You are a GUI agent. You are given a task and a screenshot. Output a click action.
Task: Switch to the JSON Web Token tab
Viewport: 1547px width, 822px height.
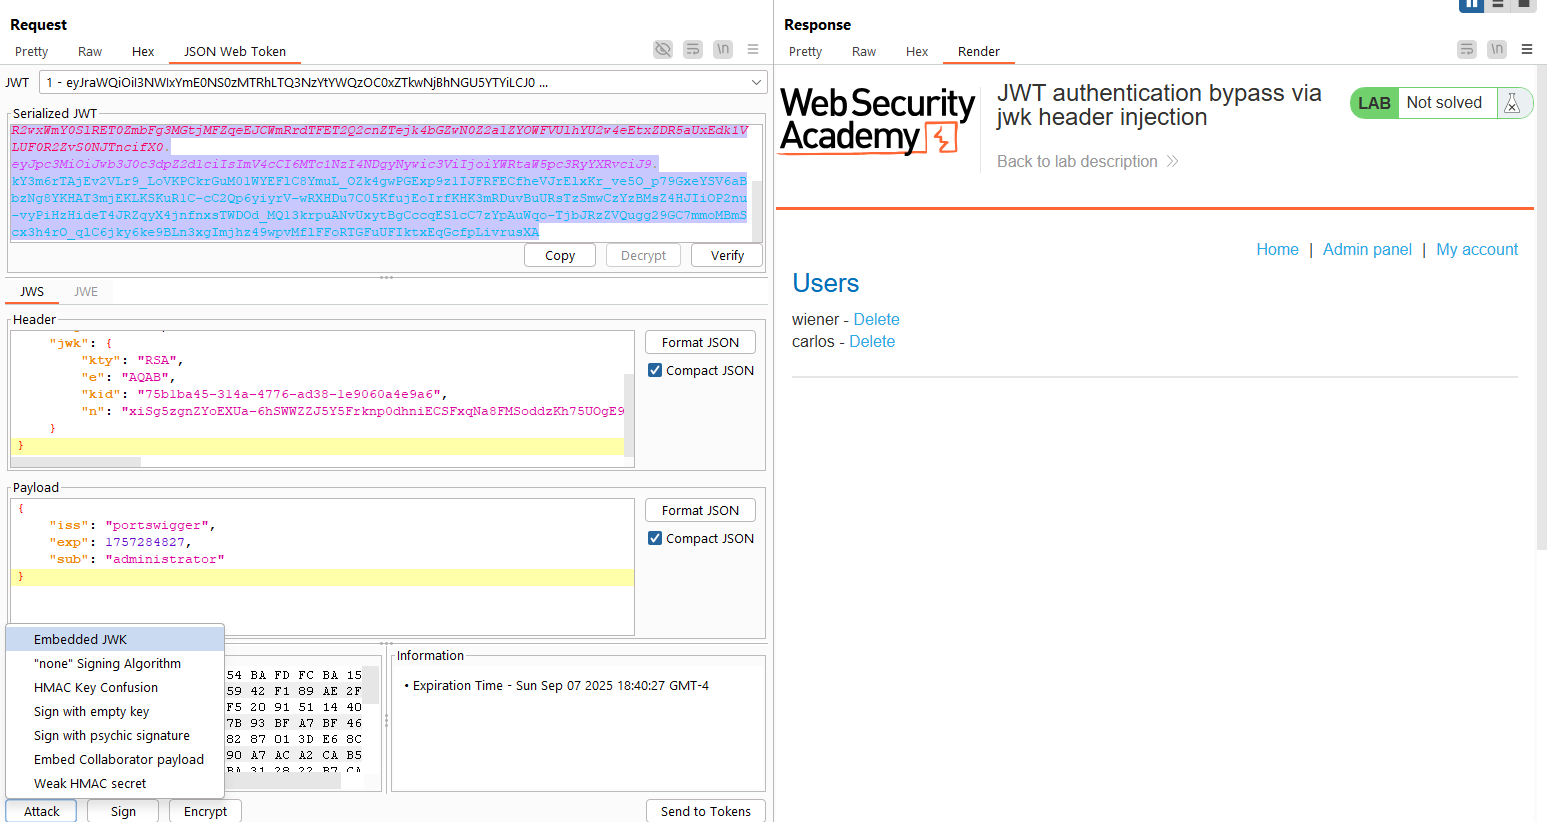234,51
